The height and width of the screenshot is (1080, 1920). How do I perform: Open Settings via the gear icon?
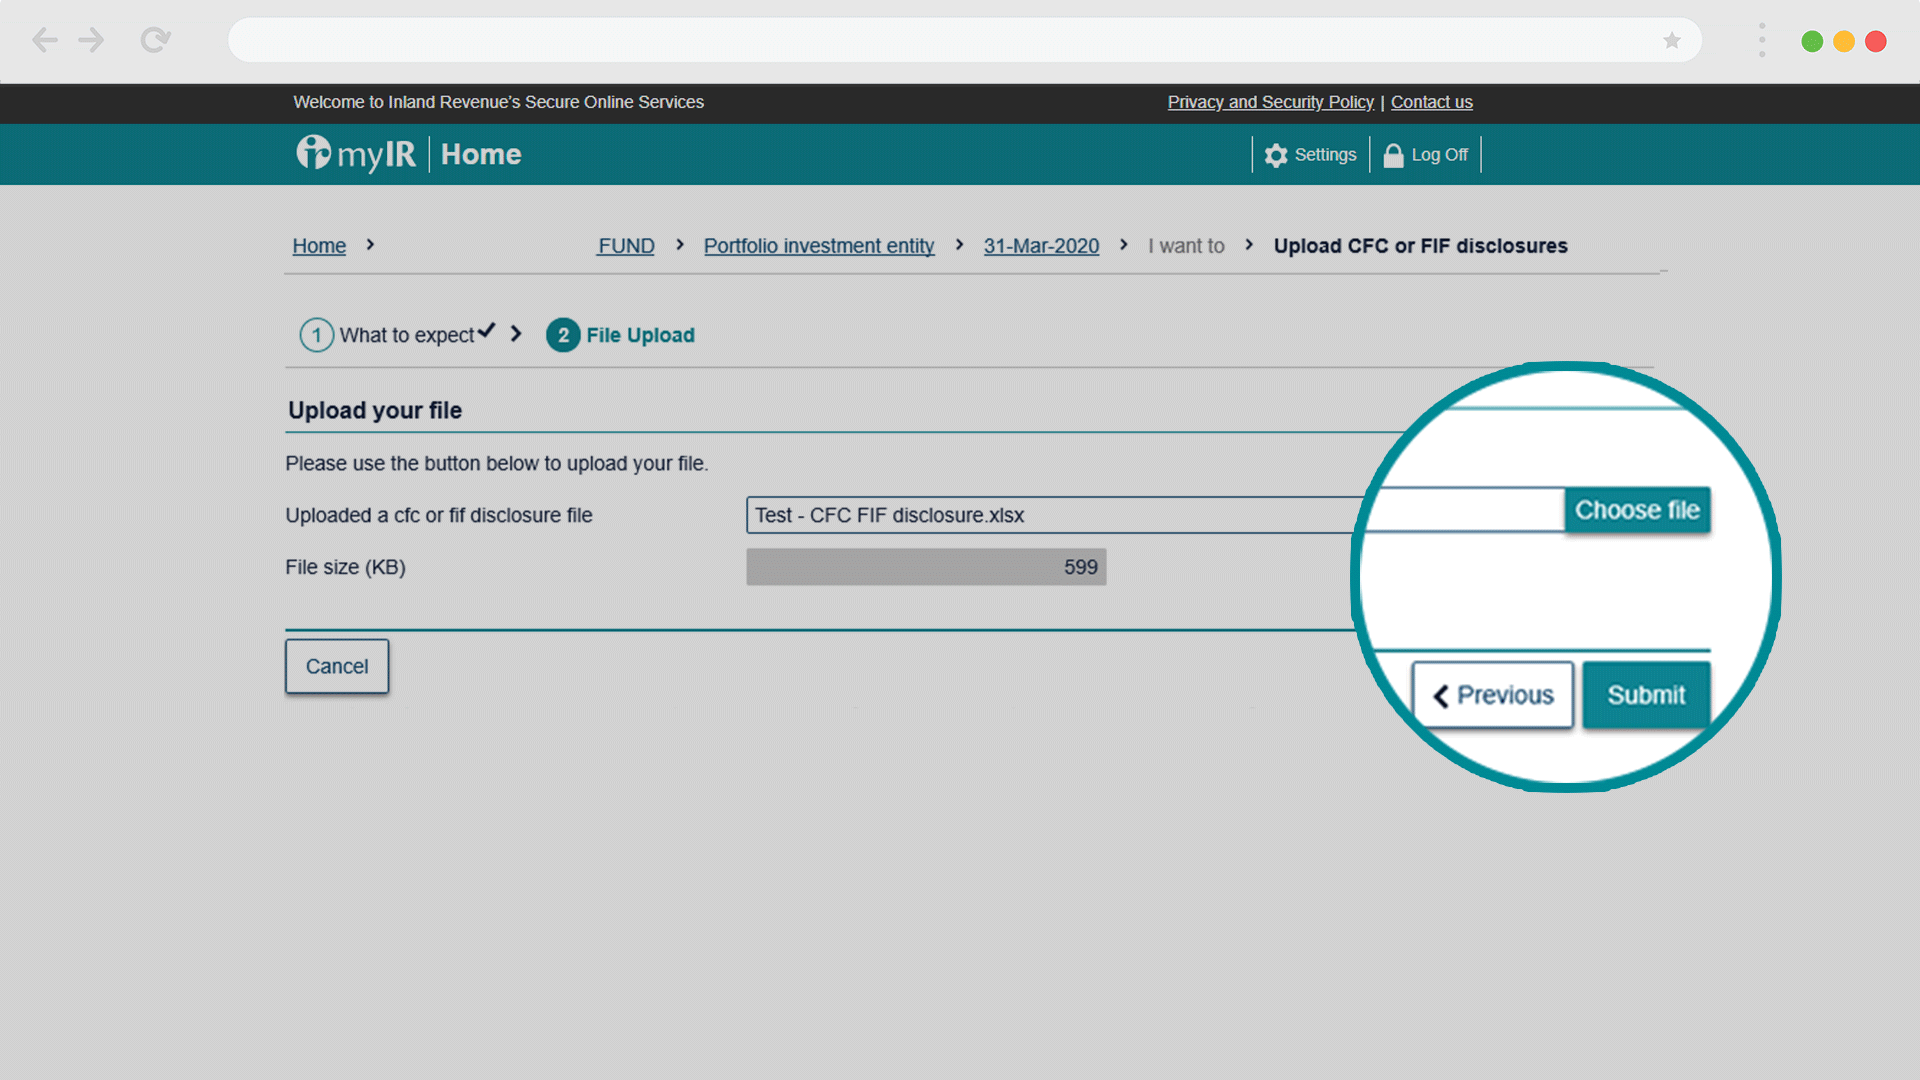coord(1275,155)
